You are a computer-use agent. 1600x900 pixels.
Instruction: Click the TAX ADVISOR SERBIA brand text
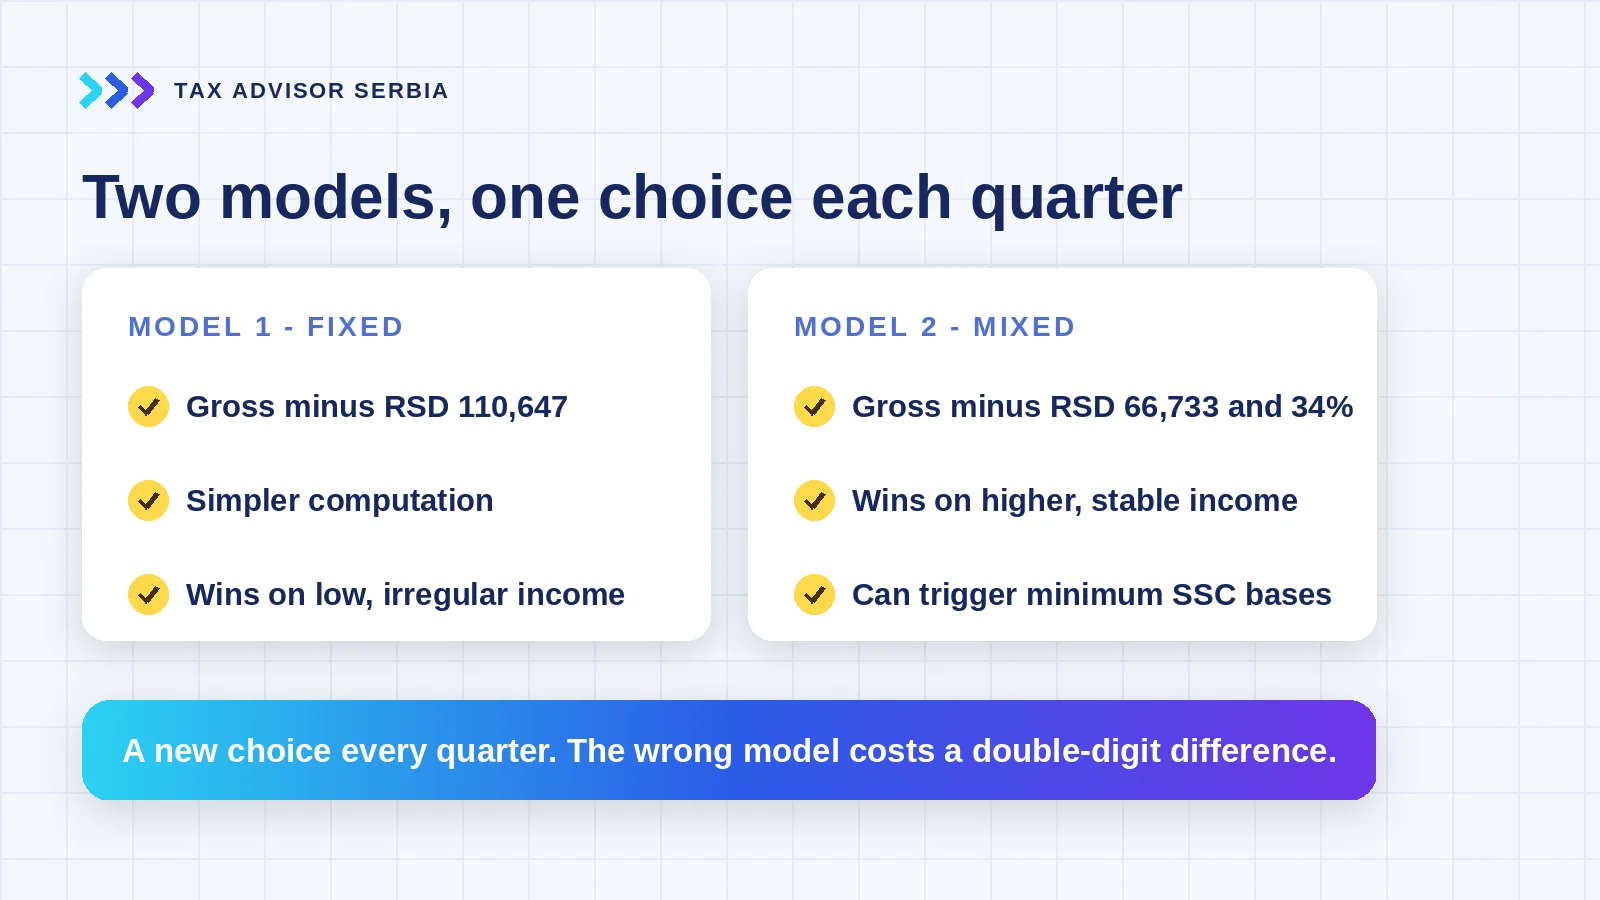point(311,91)
